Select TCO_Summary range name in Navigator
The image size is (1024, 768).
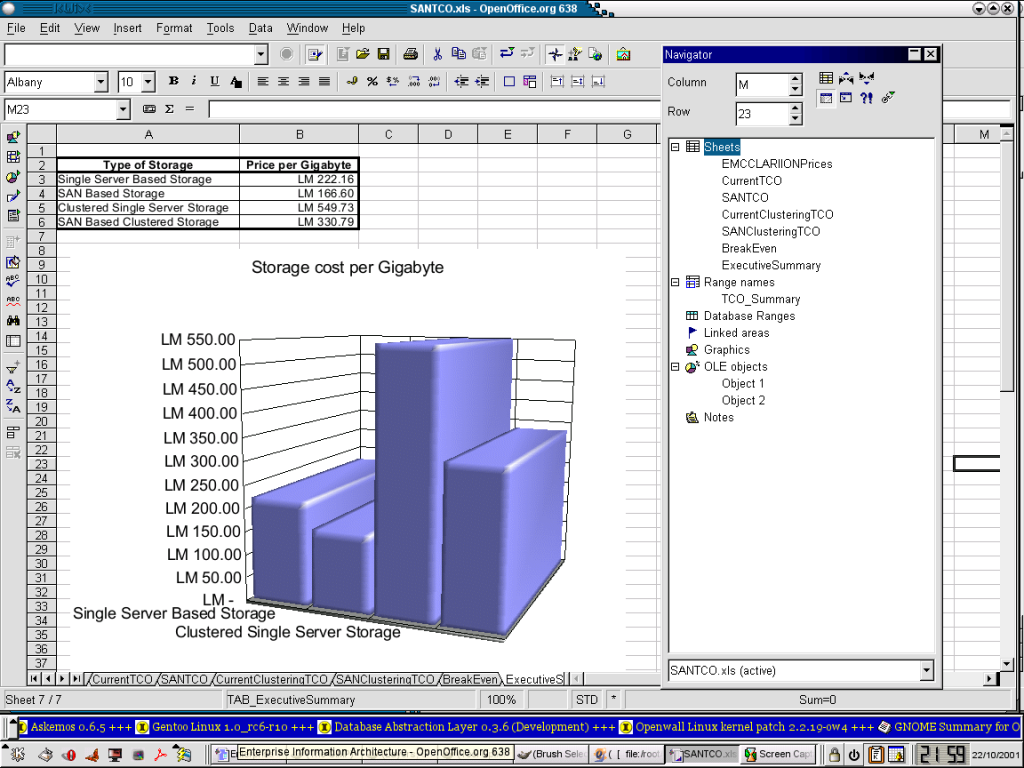(x=760, y=299)
